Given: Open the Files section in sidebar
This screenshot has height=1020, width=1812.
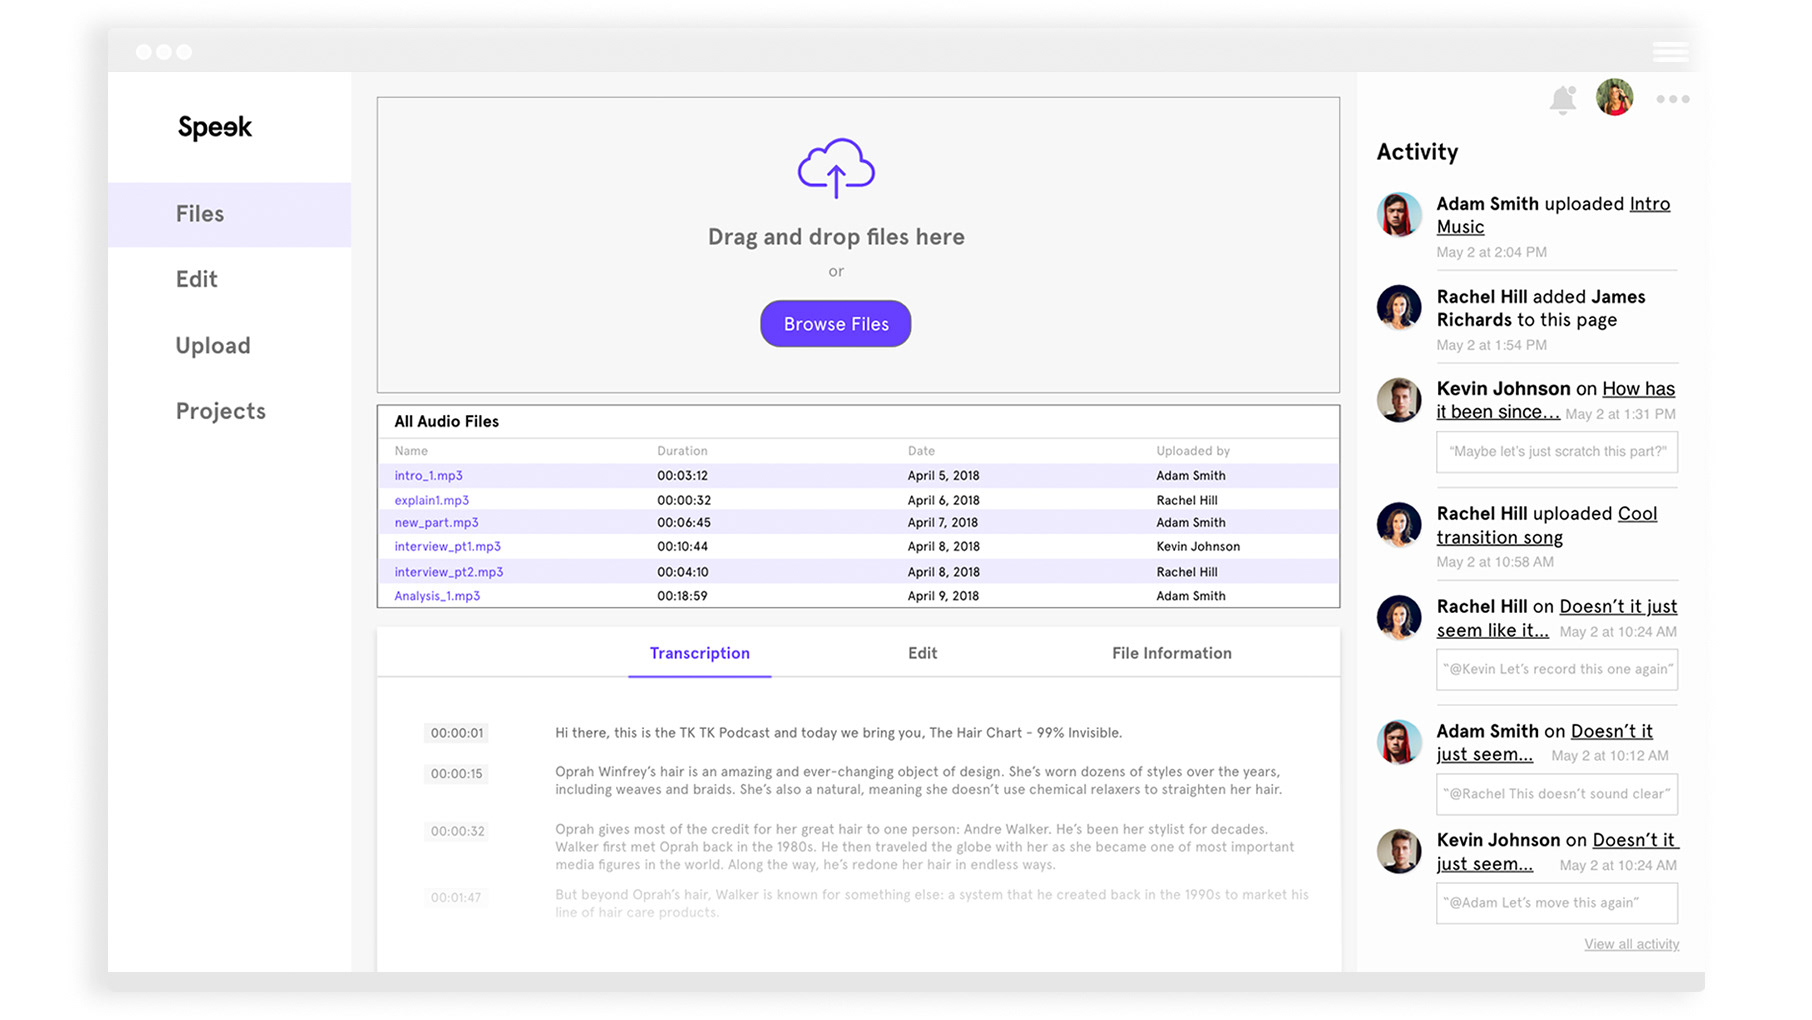Looking at the screenshot, I should tap(229, 214).
